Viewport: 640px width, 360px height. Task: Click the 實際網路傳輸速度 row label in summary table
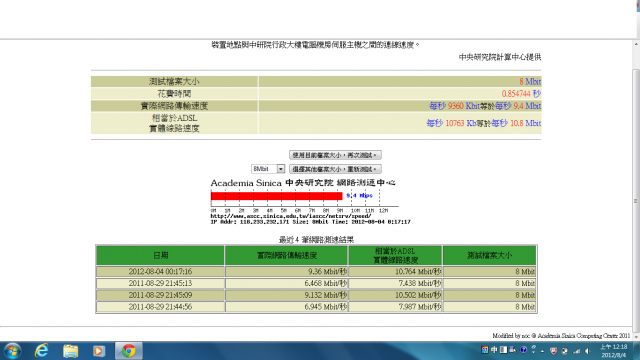tap(174, 106)
